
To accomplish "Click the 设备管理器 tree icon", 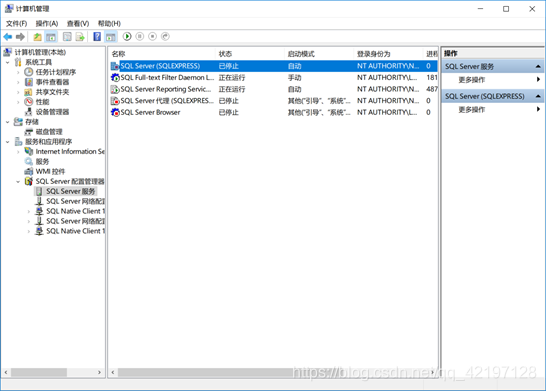I will pyautogui.click(x=29, y=112).
